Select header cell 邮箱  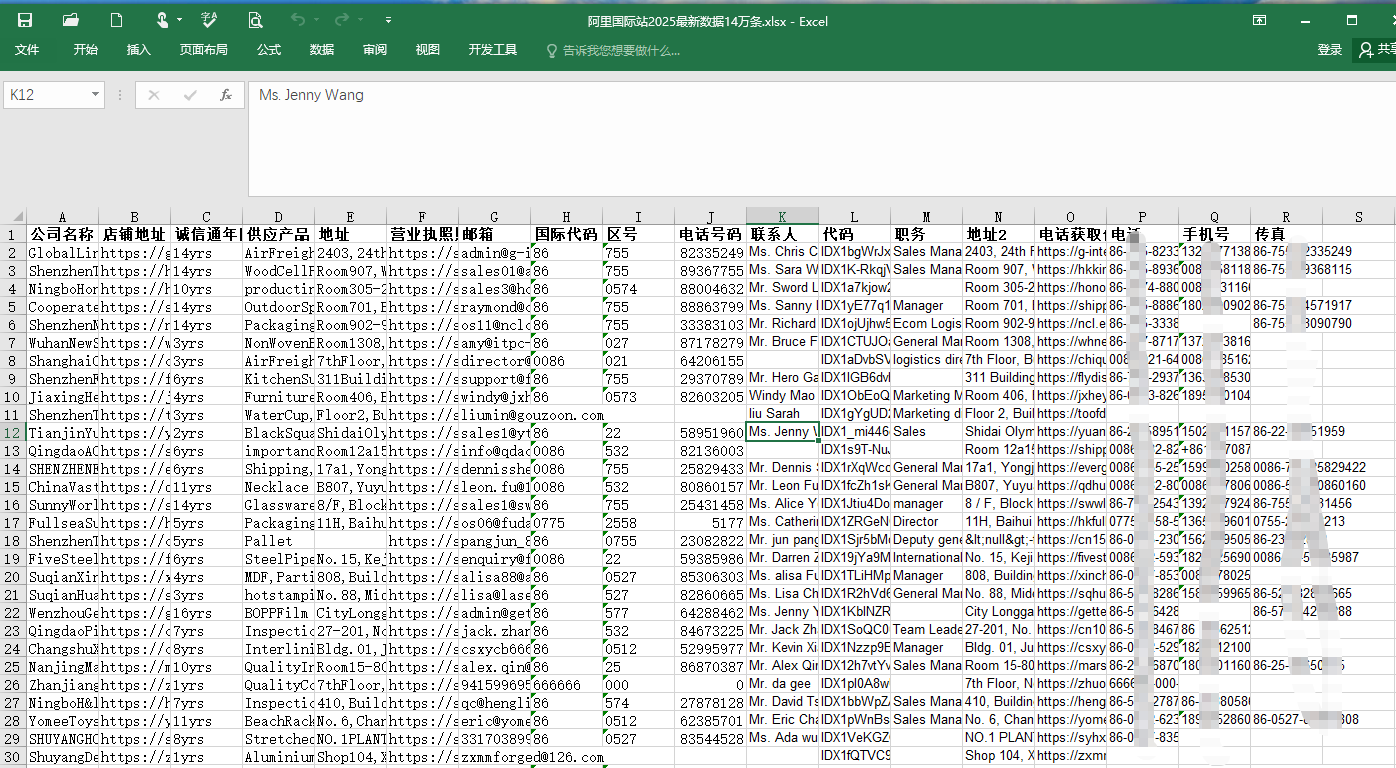click(x=495, y=234)
